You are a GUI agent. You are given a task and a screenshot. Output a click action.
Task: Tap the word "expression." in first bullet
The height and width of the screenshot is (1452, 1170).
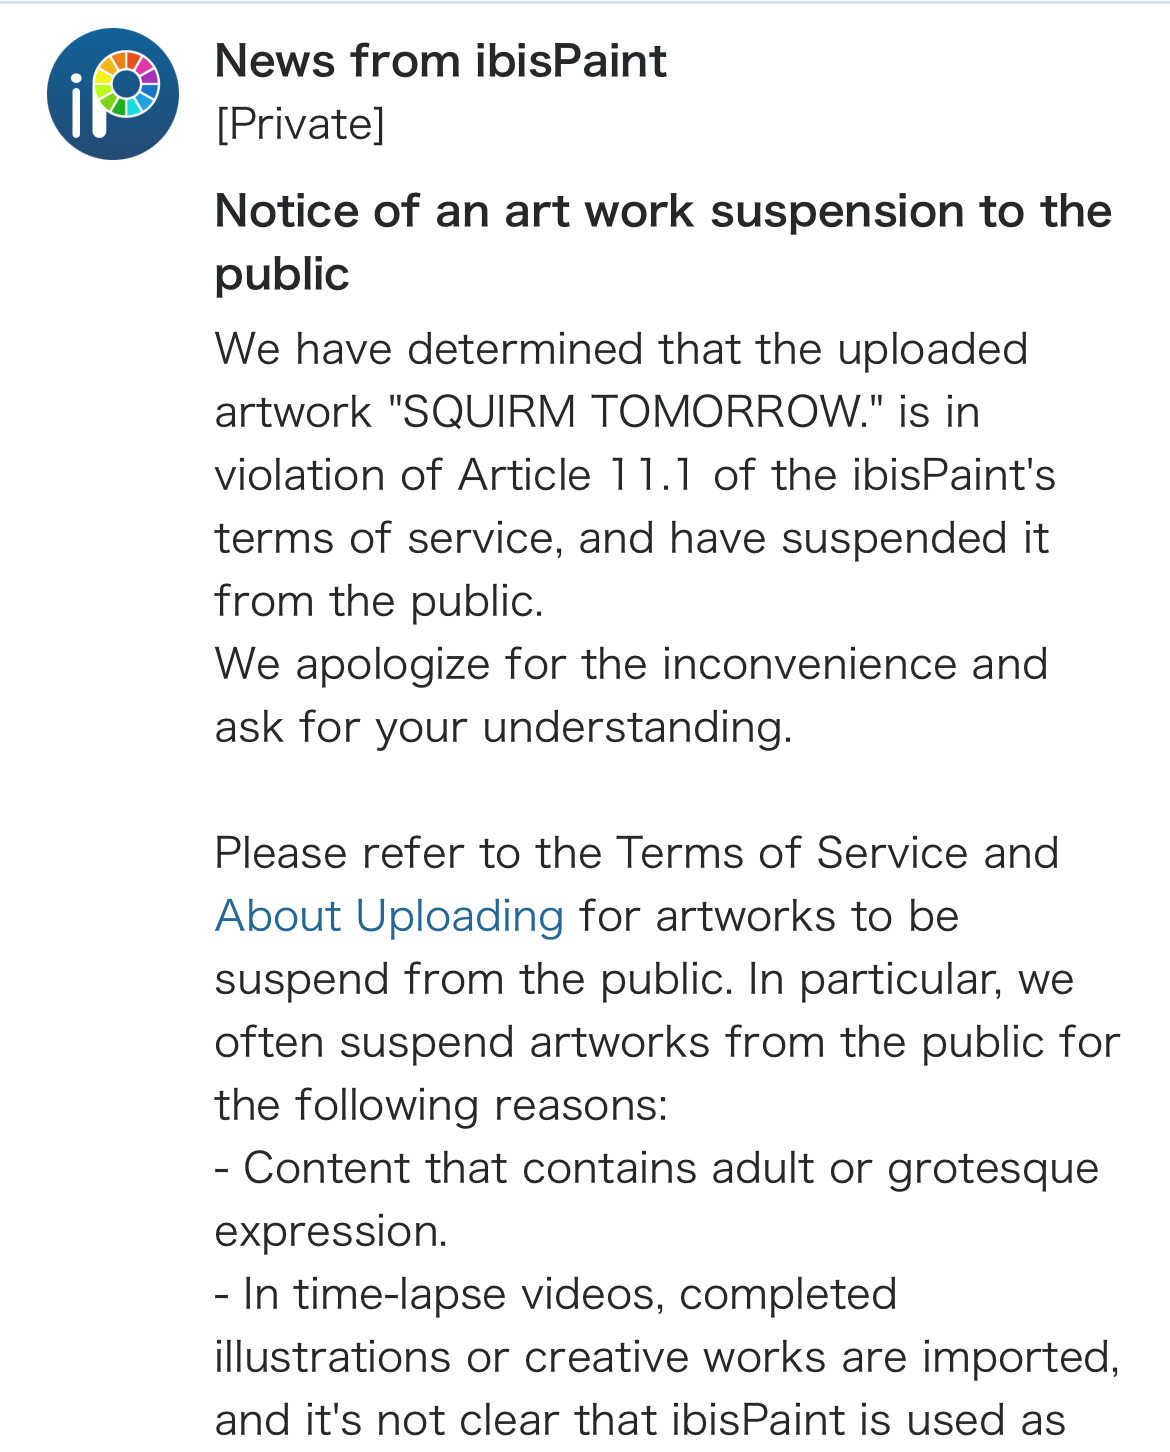click(331, 1231)
